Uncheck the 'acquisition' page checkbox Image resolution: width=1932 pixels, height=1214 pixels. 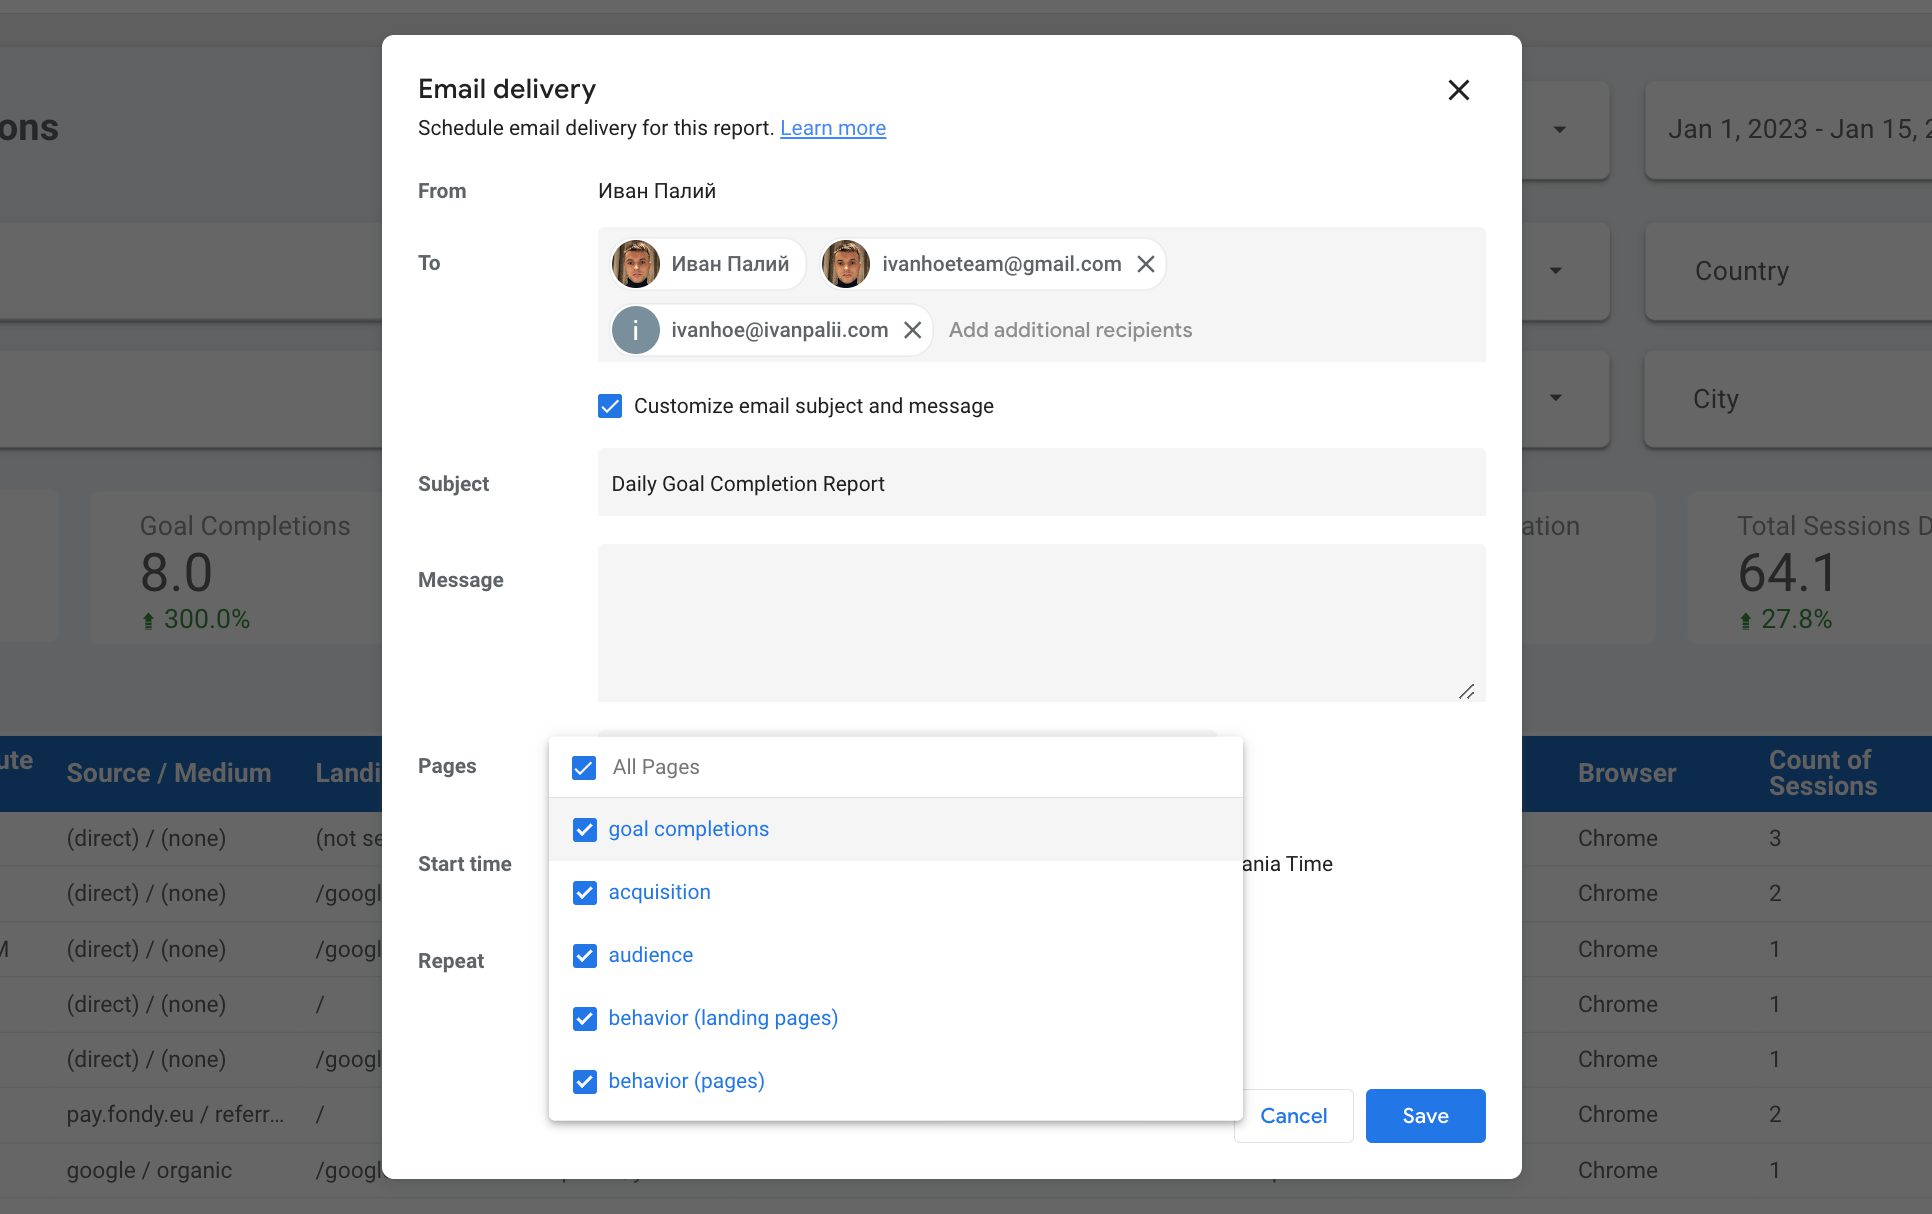[x=584, y=892]
